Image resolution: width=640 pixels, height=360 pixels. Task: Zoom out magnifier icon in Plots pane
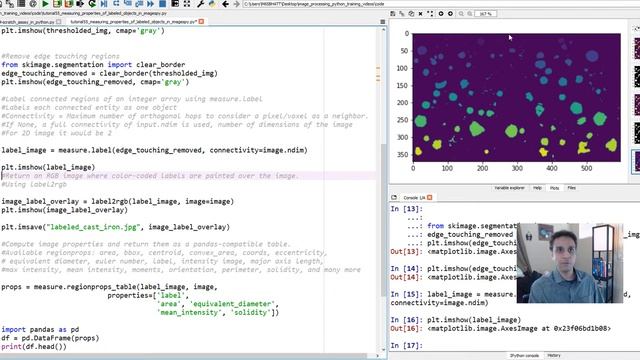click(x=461, y=13)
